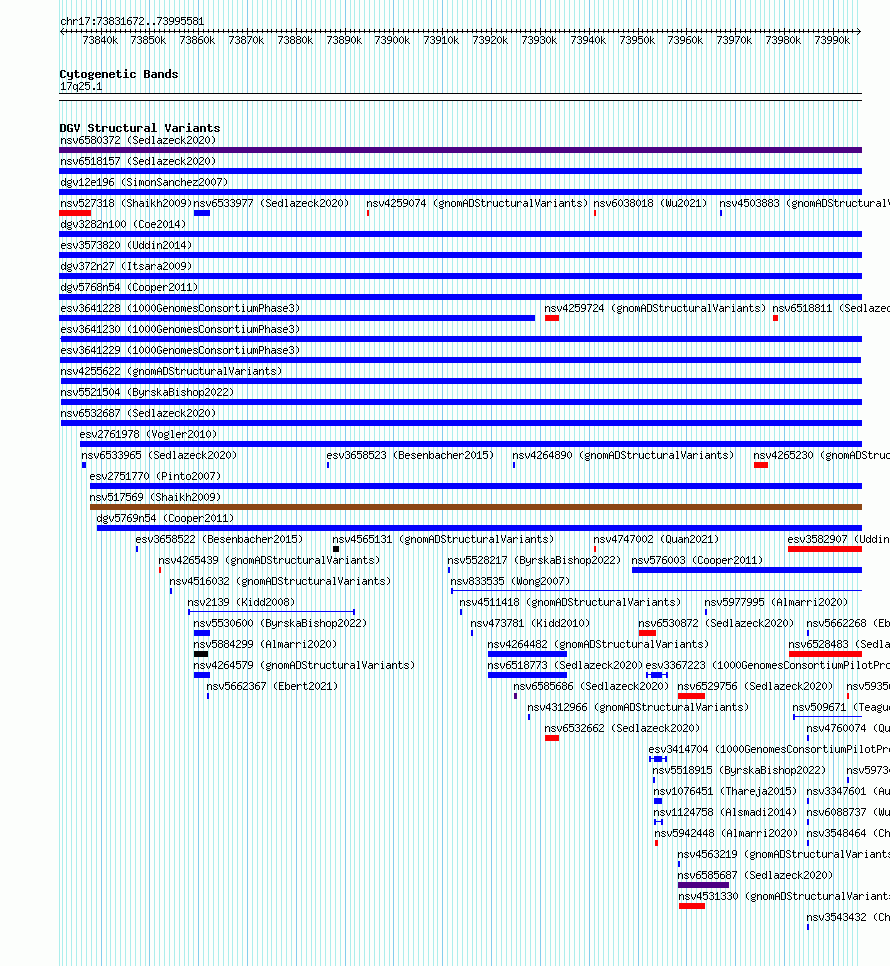Open nsv6533977 (Sedlazeck2020) label
This screenshot has height=966, width=890.
click(271, 203)
